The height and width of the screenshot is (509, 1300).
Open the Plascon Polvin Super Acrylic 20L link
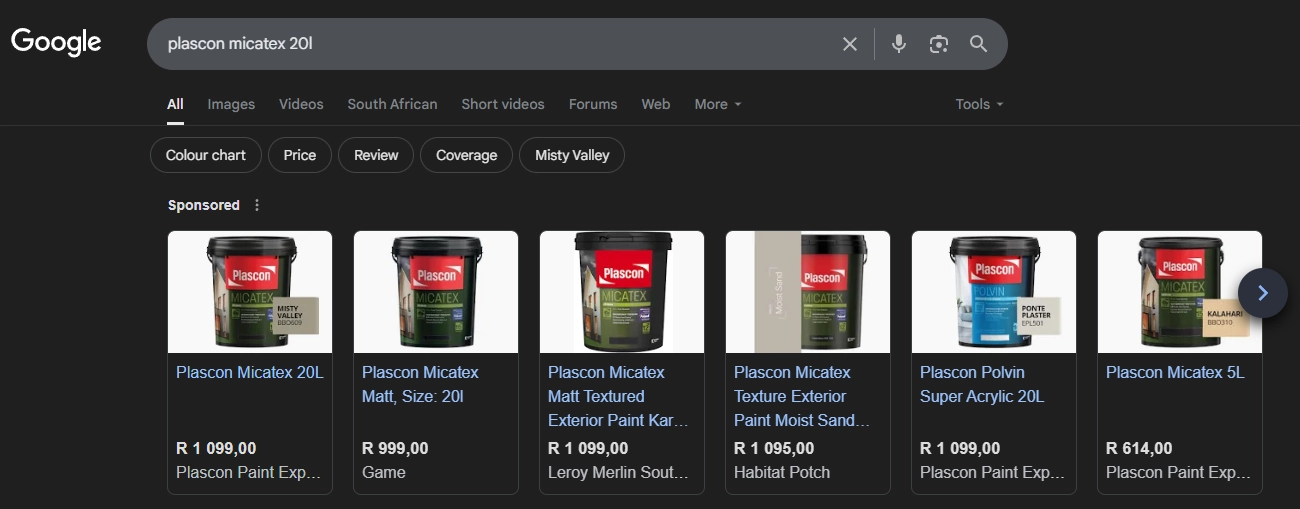click(981, 384)
